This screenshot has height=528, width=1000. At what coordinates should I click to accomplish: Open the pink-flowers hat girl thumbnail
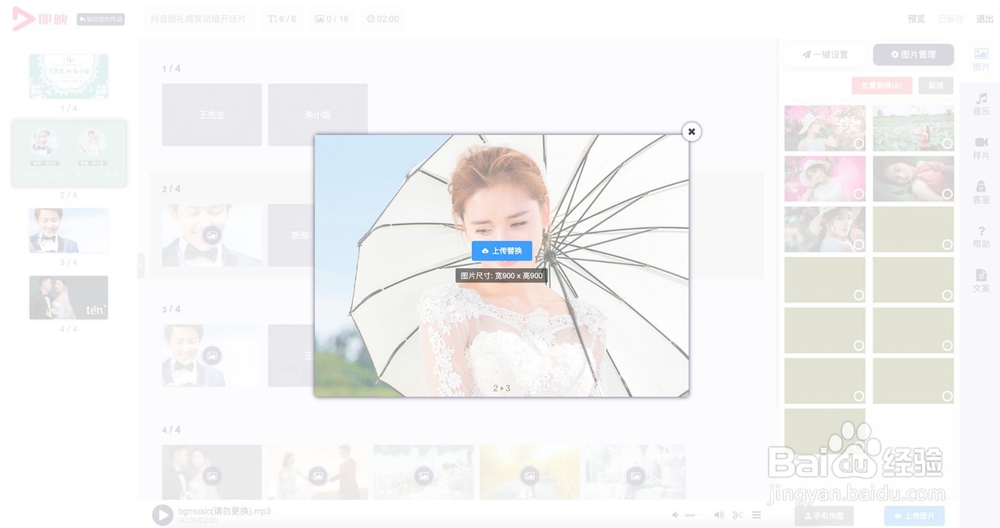(825, 128)
